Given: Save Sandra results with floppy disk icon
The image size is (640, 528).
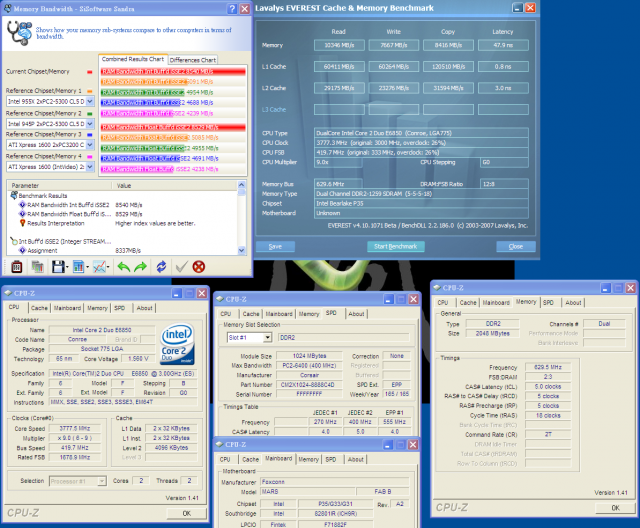Looking at the screenshot, I should point(58,267).
